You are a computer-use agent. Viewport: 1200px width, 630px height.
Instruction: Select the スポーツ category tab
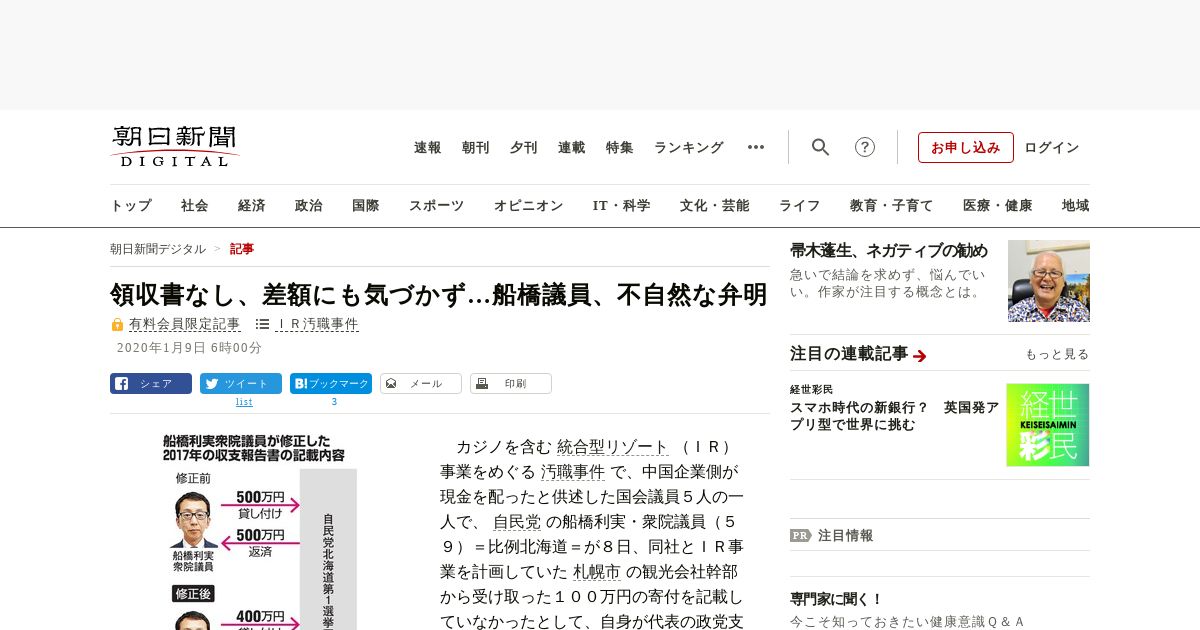pos(436,205)
